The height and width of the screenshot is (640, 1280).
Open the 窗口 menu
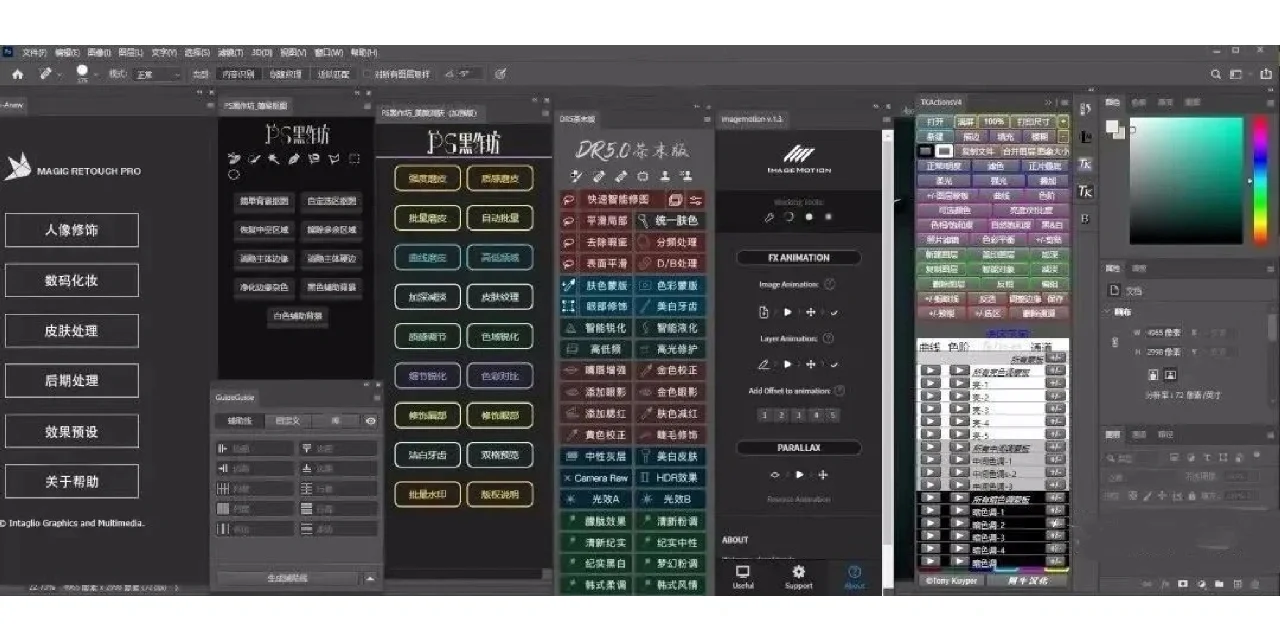326,52
